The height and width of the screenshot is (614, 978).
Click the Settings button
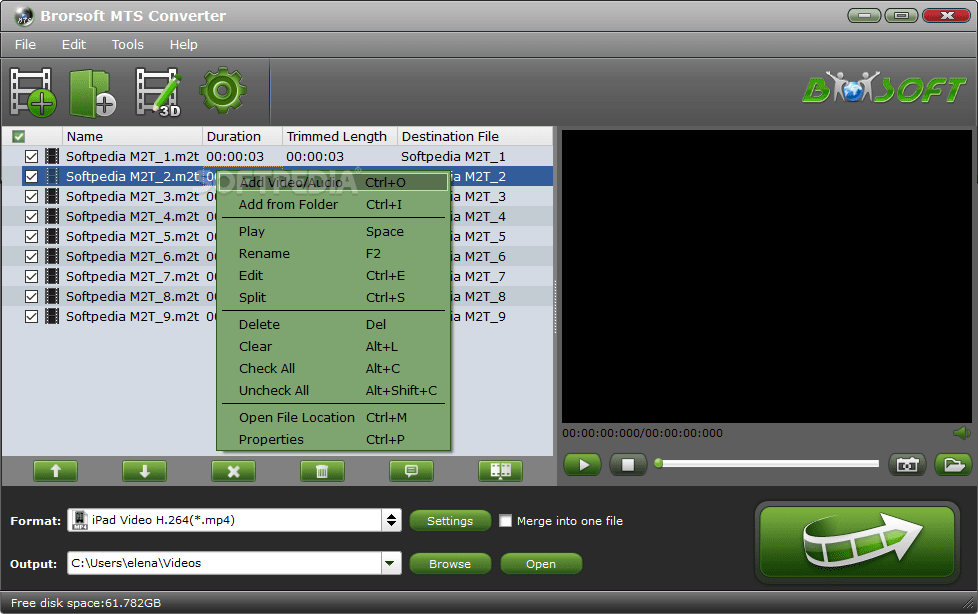point(450,521)
